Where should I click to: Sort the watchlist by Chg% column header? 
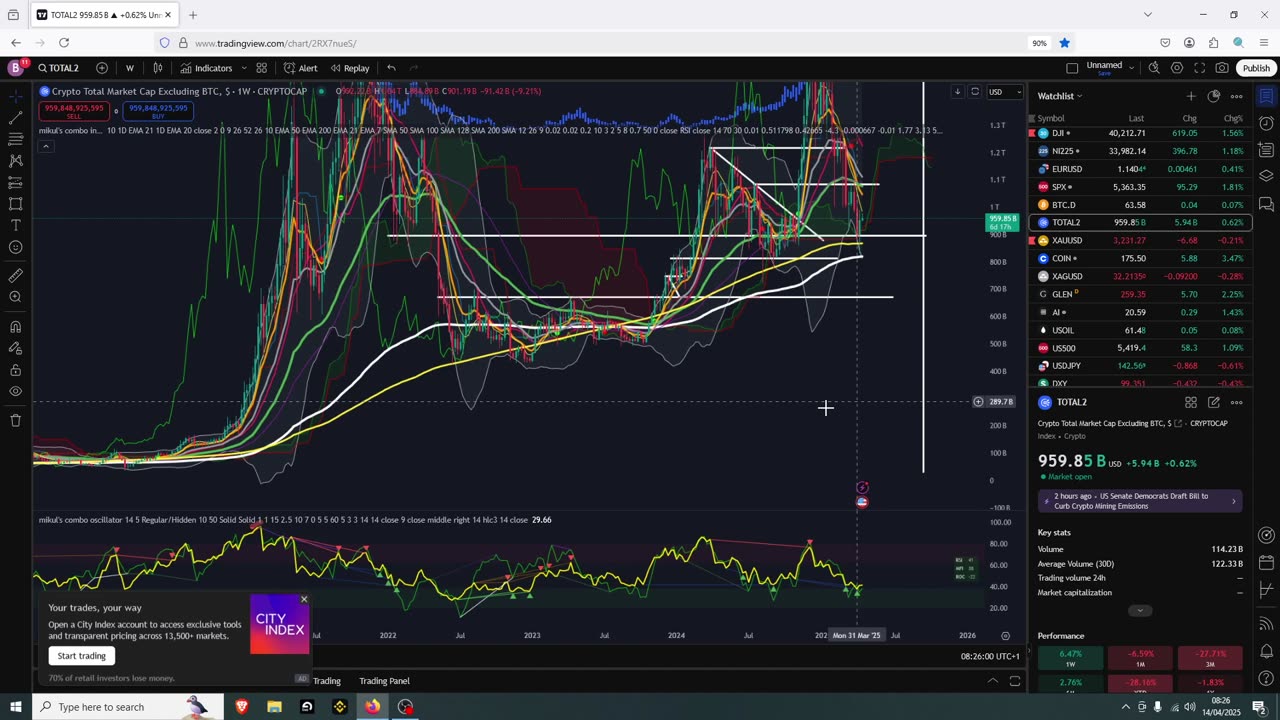click(x=1233, y=118)
